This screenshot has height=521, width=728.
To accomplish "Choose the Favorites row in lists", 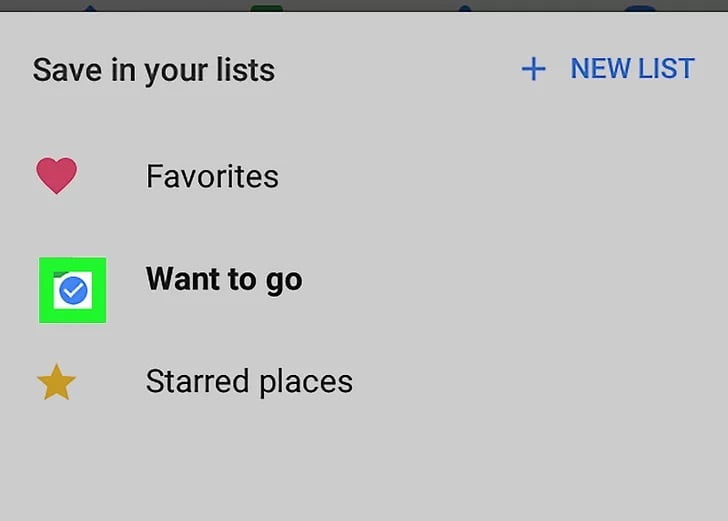I will click(x=364, y=176).
